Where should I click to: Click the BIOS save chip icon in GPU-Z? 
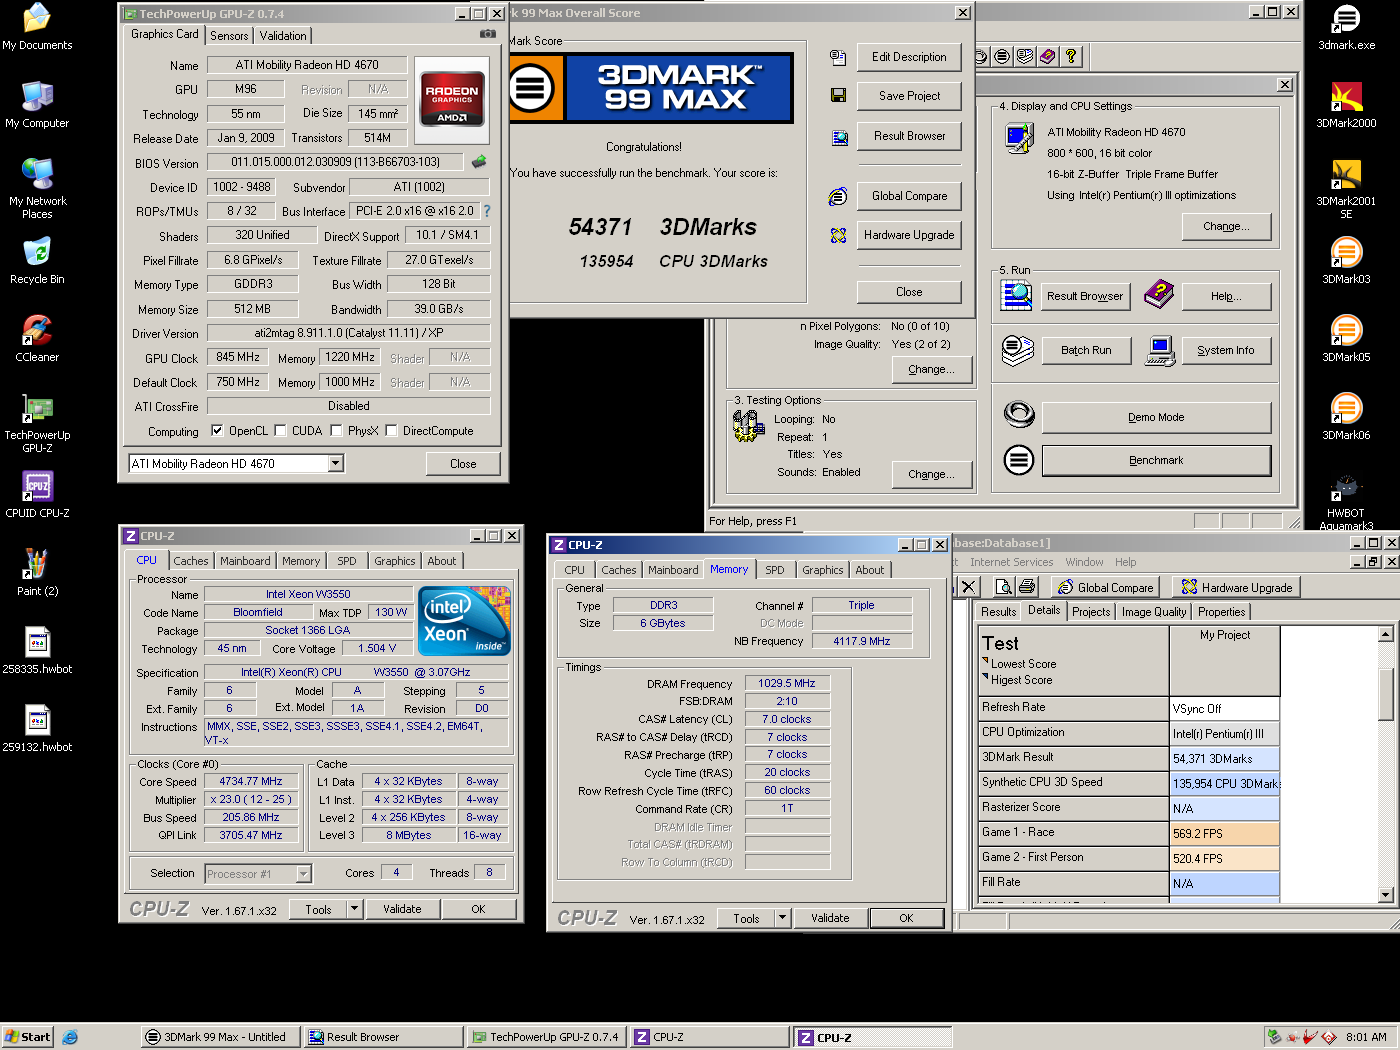(x=480, y=161)
